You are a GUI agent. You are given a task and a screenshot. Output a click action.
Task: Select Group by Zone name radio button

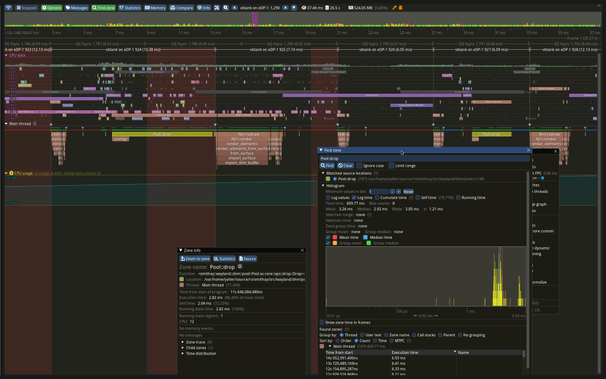386,335
